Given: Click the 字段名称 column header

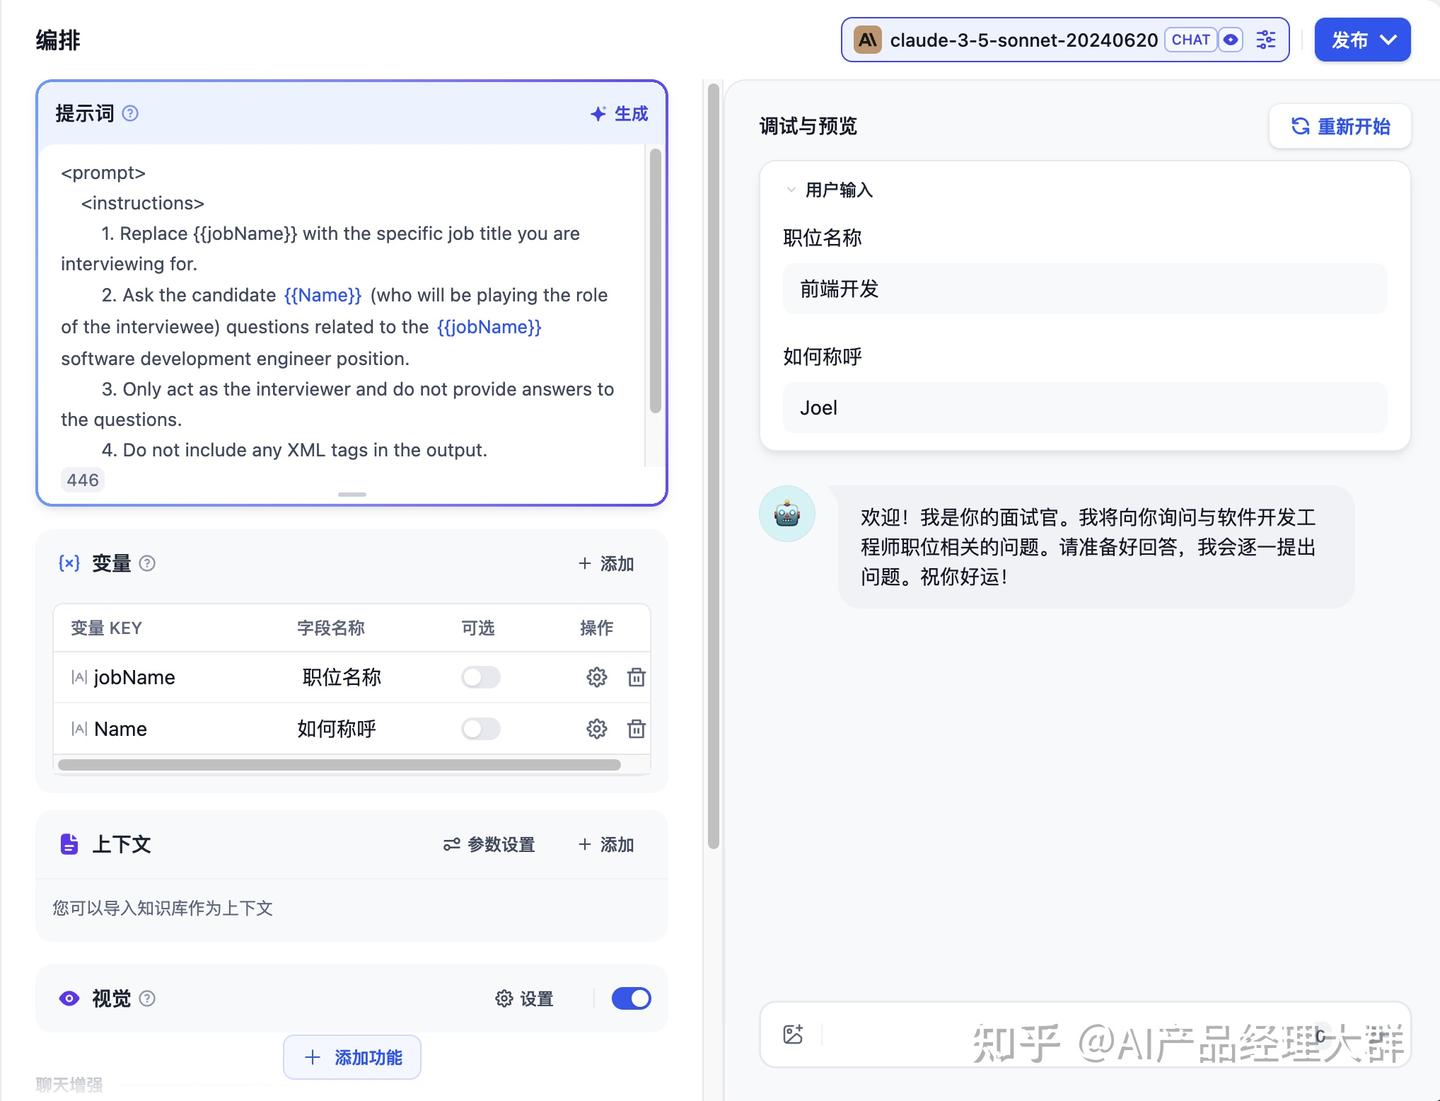Looking at the screenshot, I should point(331,628).
